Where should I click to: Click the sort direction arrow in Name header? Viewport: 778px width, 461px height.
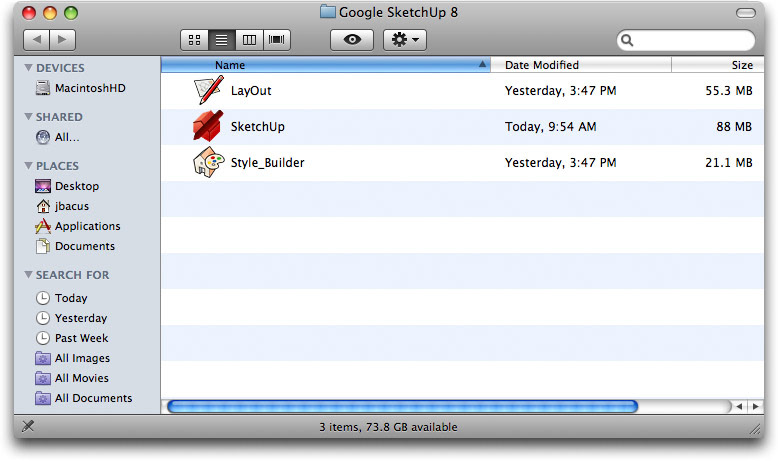pyautogui.click(x=482, y=64)
